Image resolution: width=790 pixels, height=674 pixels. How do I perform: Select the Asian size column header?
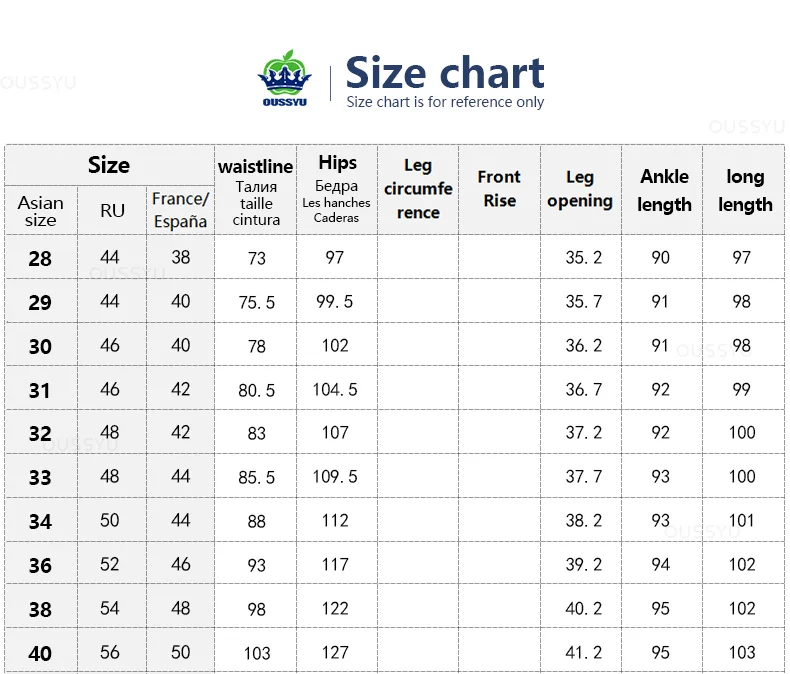40,211
